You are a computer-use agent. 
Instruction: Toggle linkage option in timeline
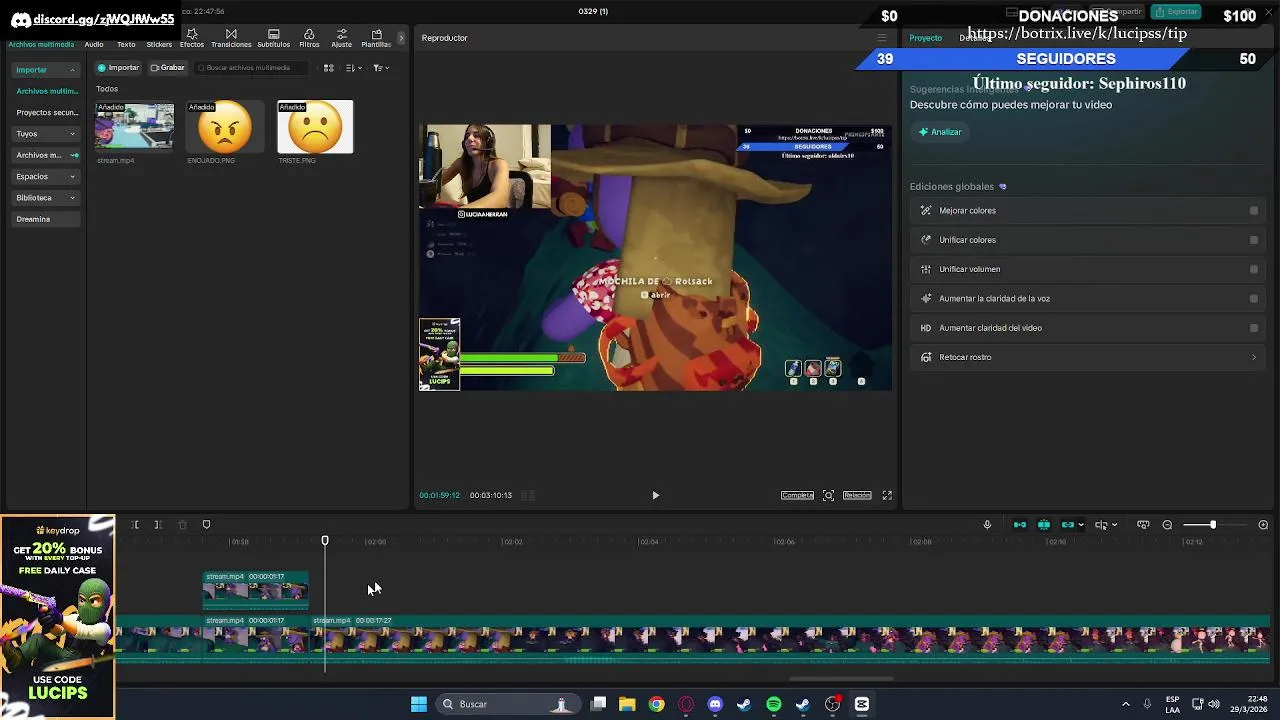tap(1068, 525)
